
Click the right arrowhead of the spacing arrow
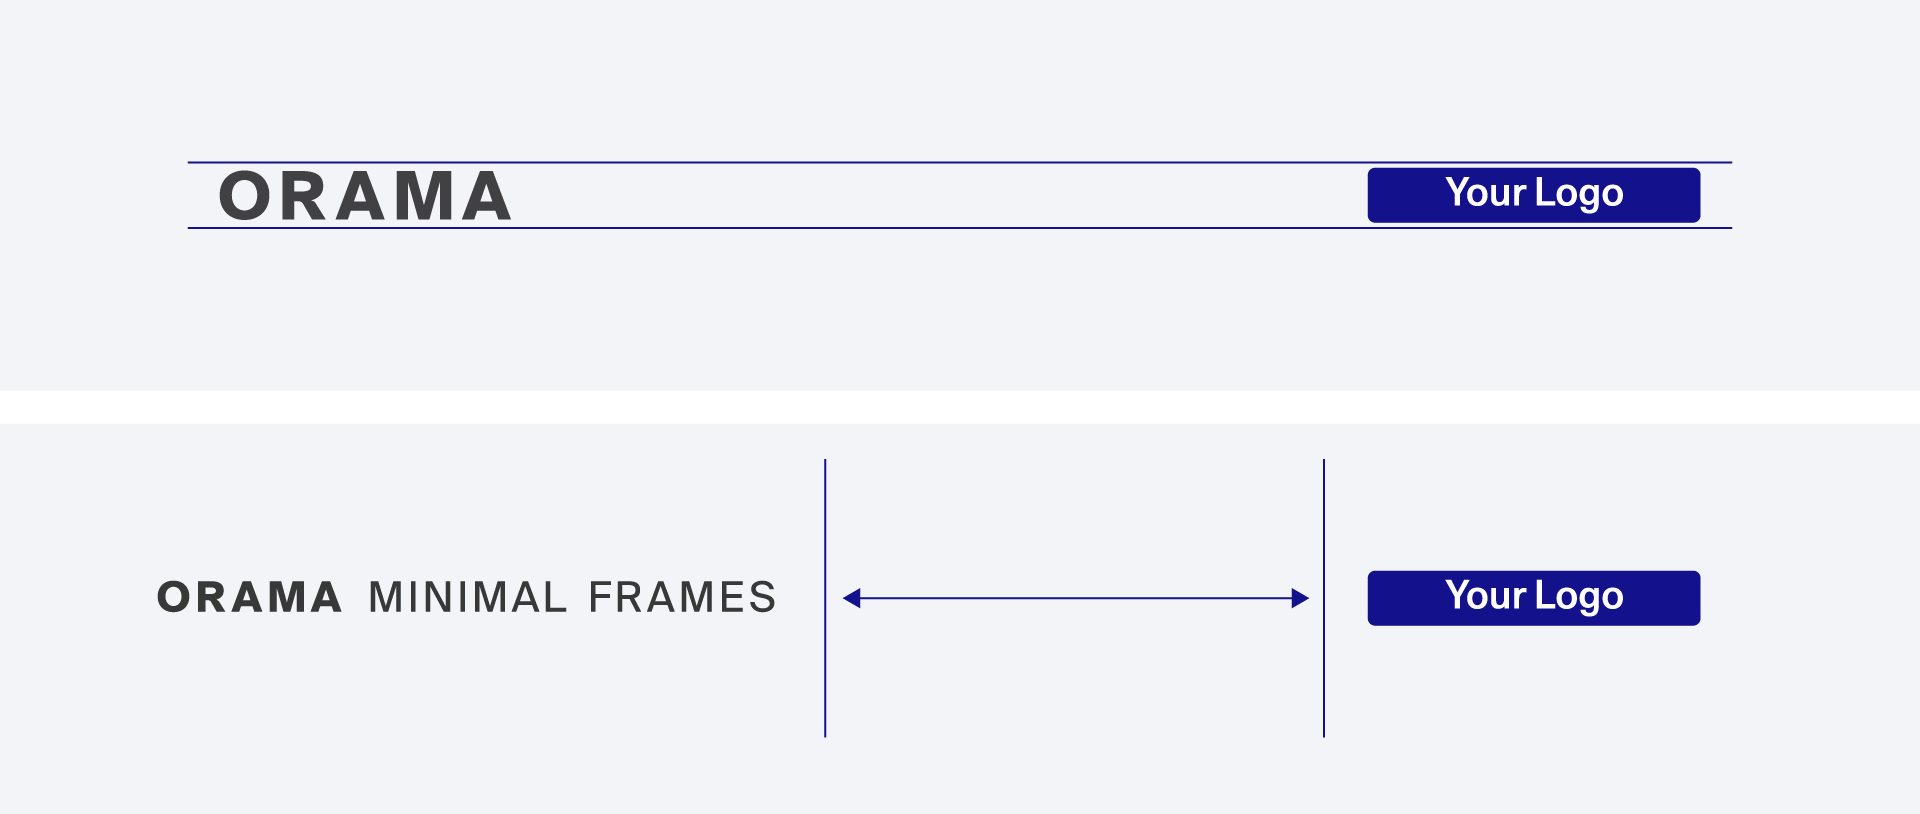1299,598
